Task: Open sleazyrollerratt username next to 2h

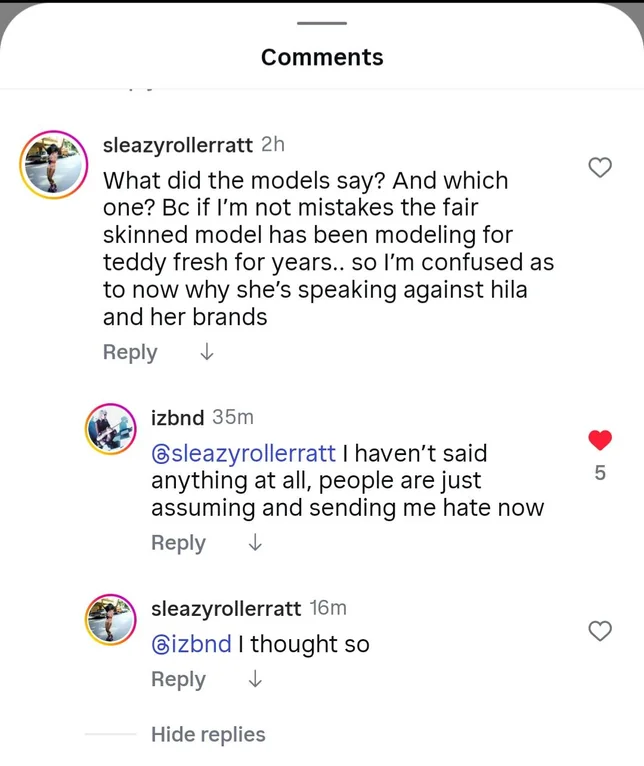Action: point(178,145)
